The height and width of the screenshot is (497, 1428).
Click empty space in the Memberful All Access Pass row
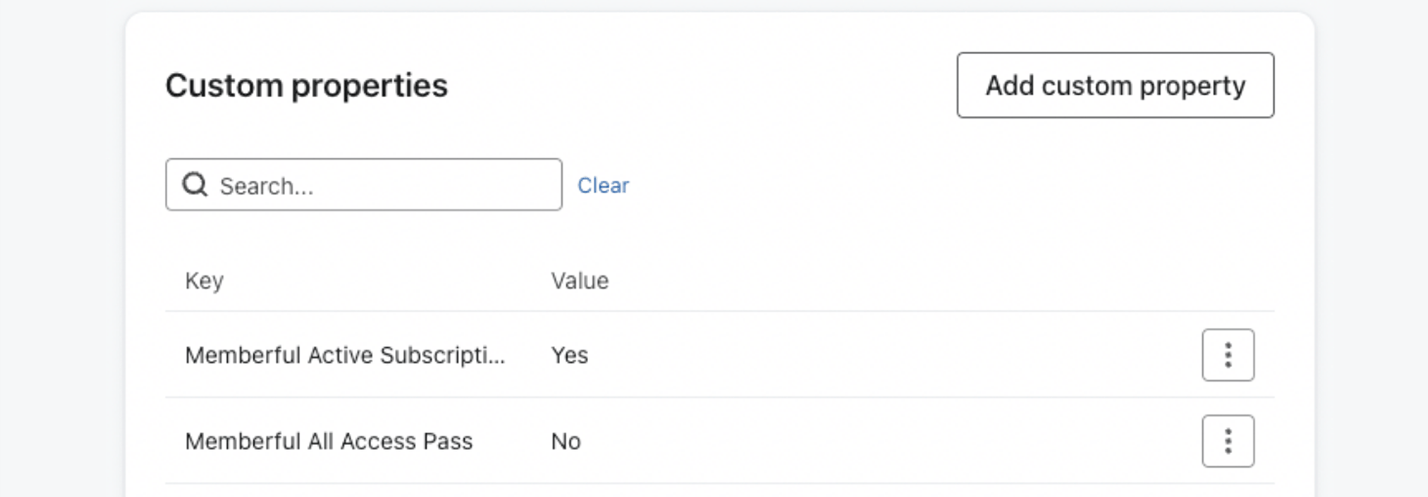pos(880,441)
